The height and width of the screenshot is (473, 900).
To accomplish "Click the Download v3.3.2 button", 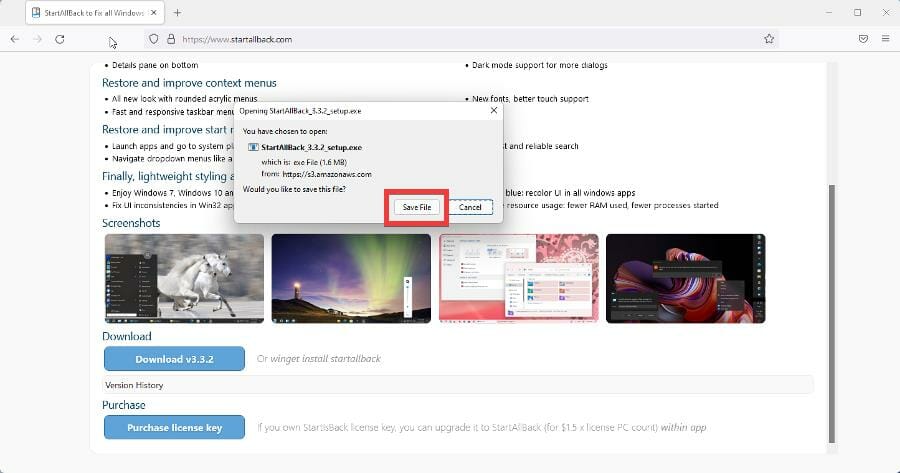I will pos(174,359).
